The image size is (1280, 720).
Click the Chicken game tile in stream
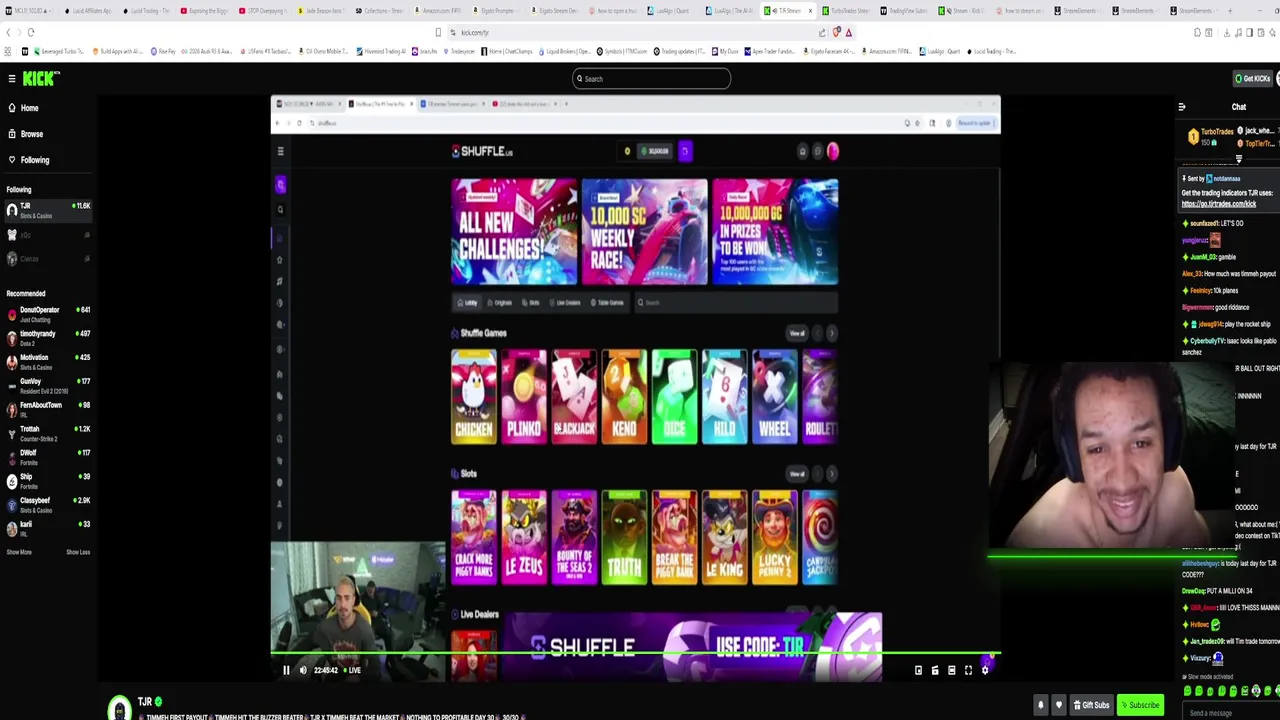pyautogui.click(x=473, y=396)
